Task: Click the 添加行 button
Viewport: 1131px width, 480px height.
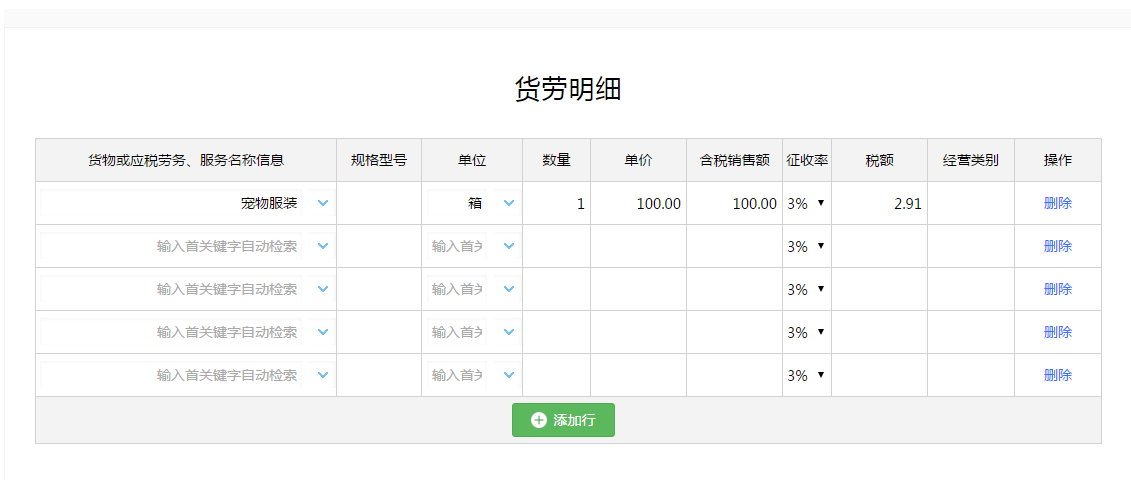Action: click(563, 420)
